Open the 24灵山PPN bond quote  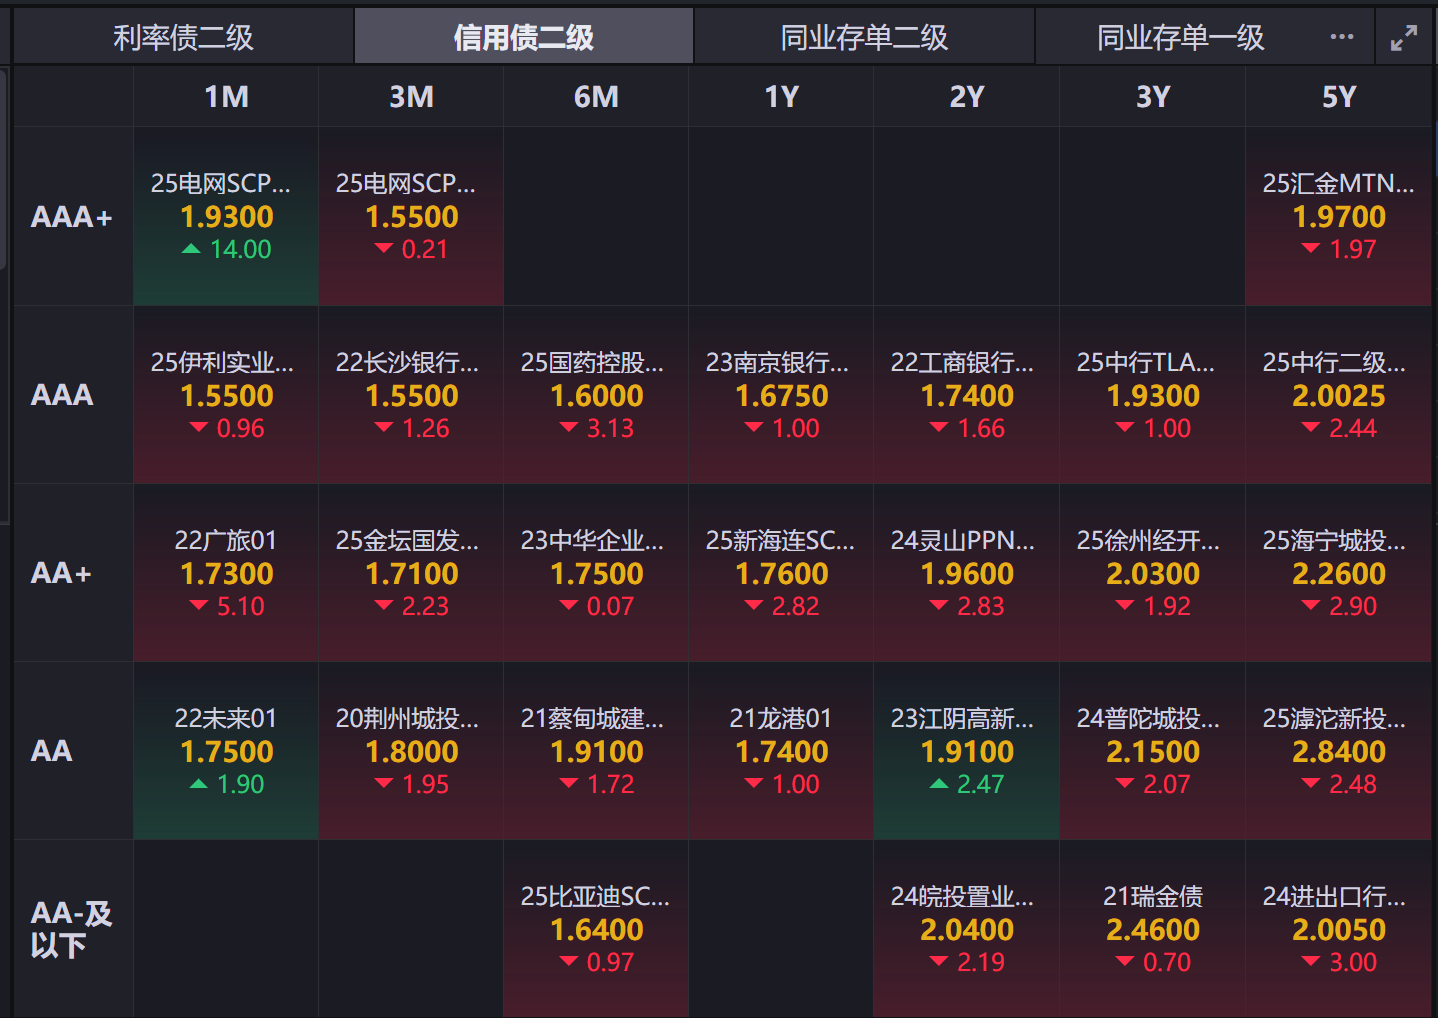pos(966,573)
